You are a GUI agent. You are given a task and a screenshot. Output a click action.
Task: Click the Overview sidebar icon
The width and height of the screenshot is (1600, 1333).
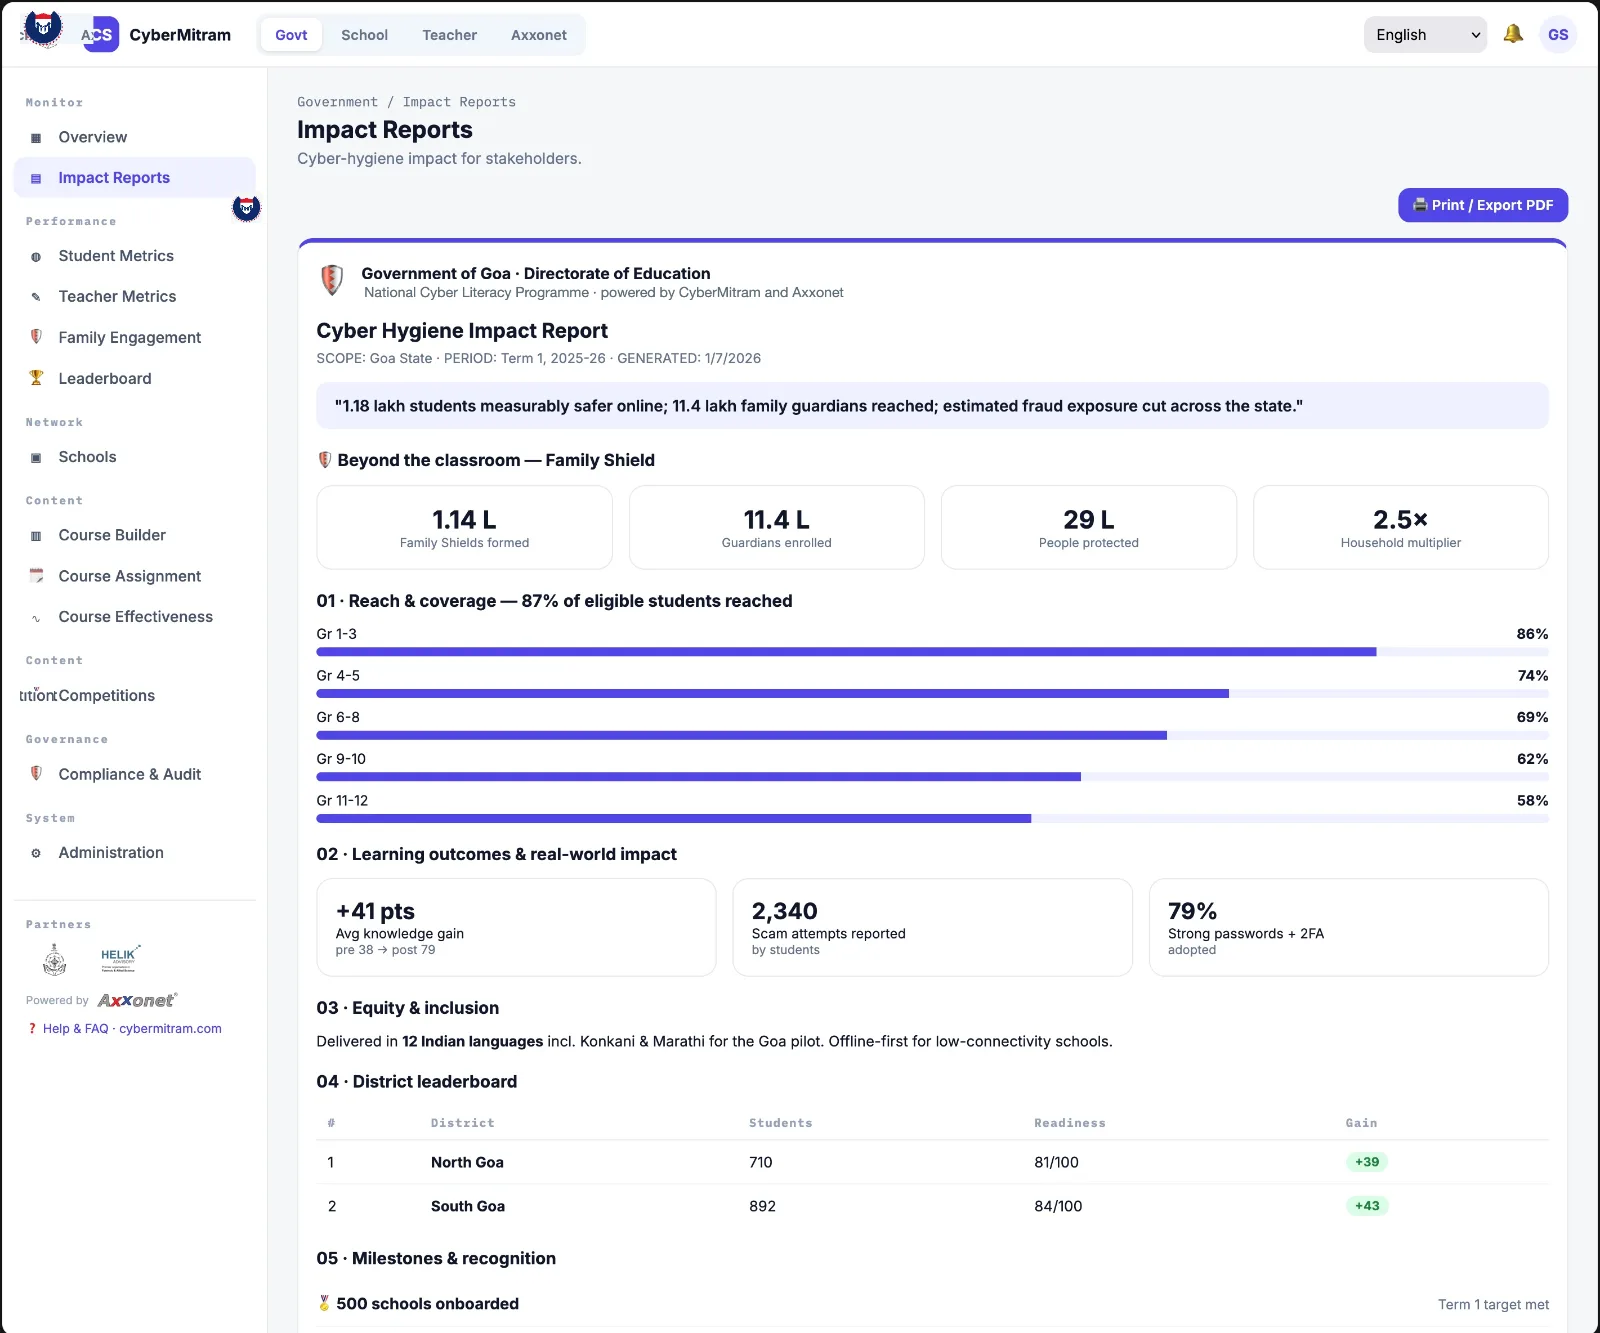click(36, 138)
